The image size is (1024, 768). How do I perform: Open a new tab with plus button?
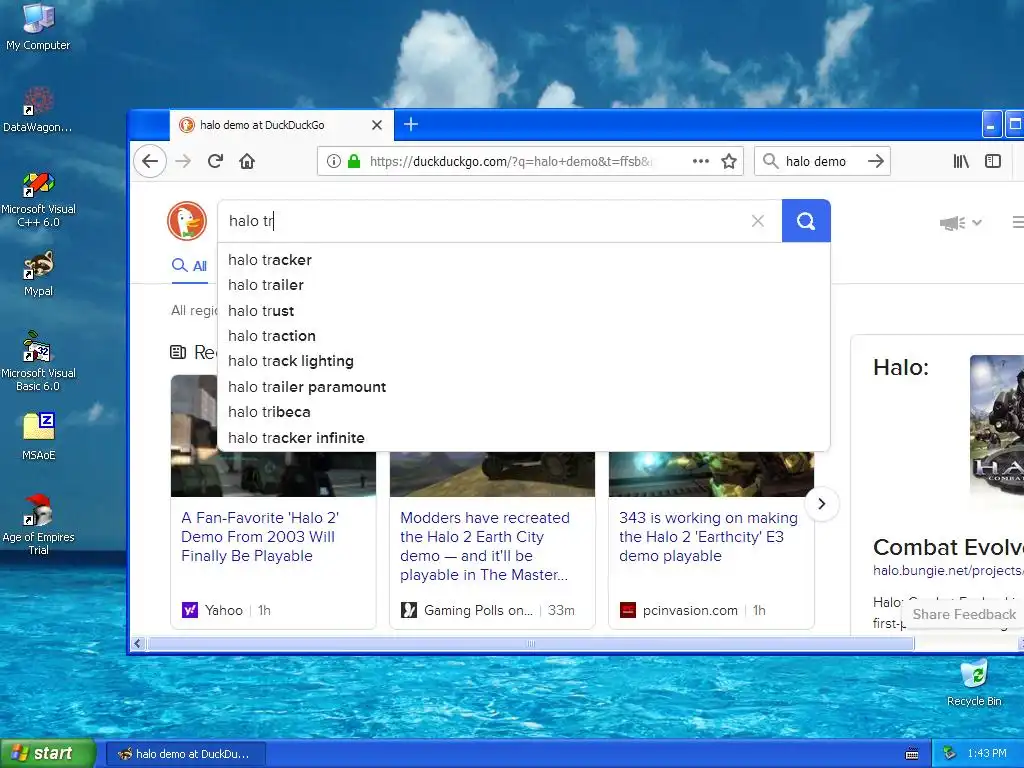click(411, 124)
